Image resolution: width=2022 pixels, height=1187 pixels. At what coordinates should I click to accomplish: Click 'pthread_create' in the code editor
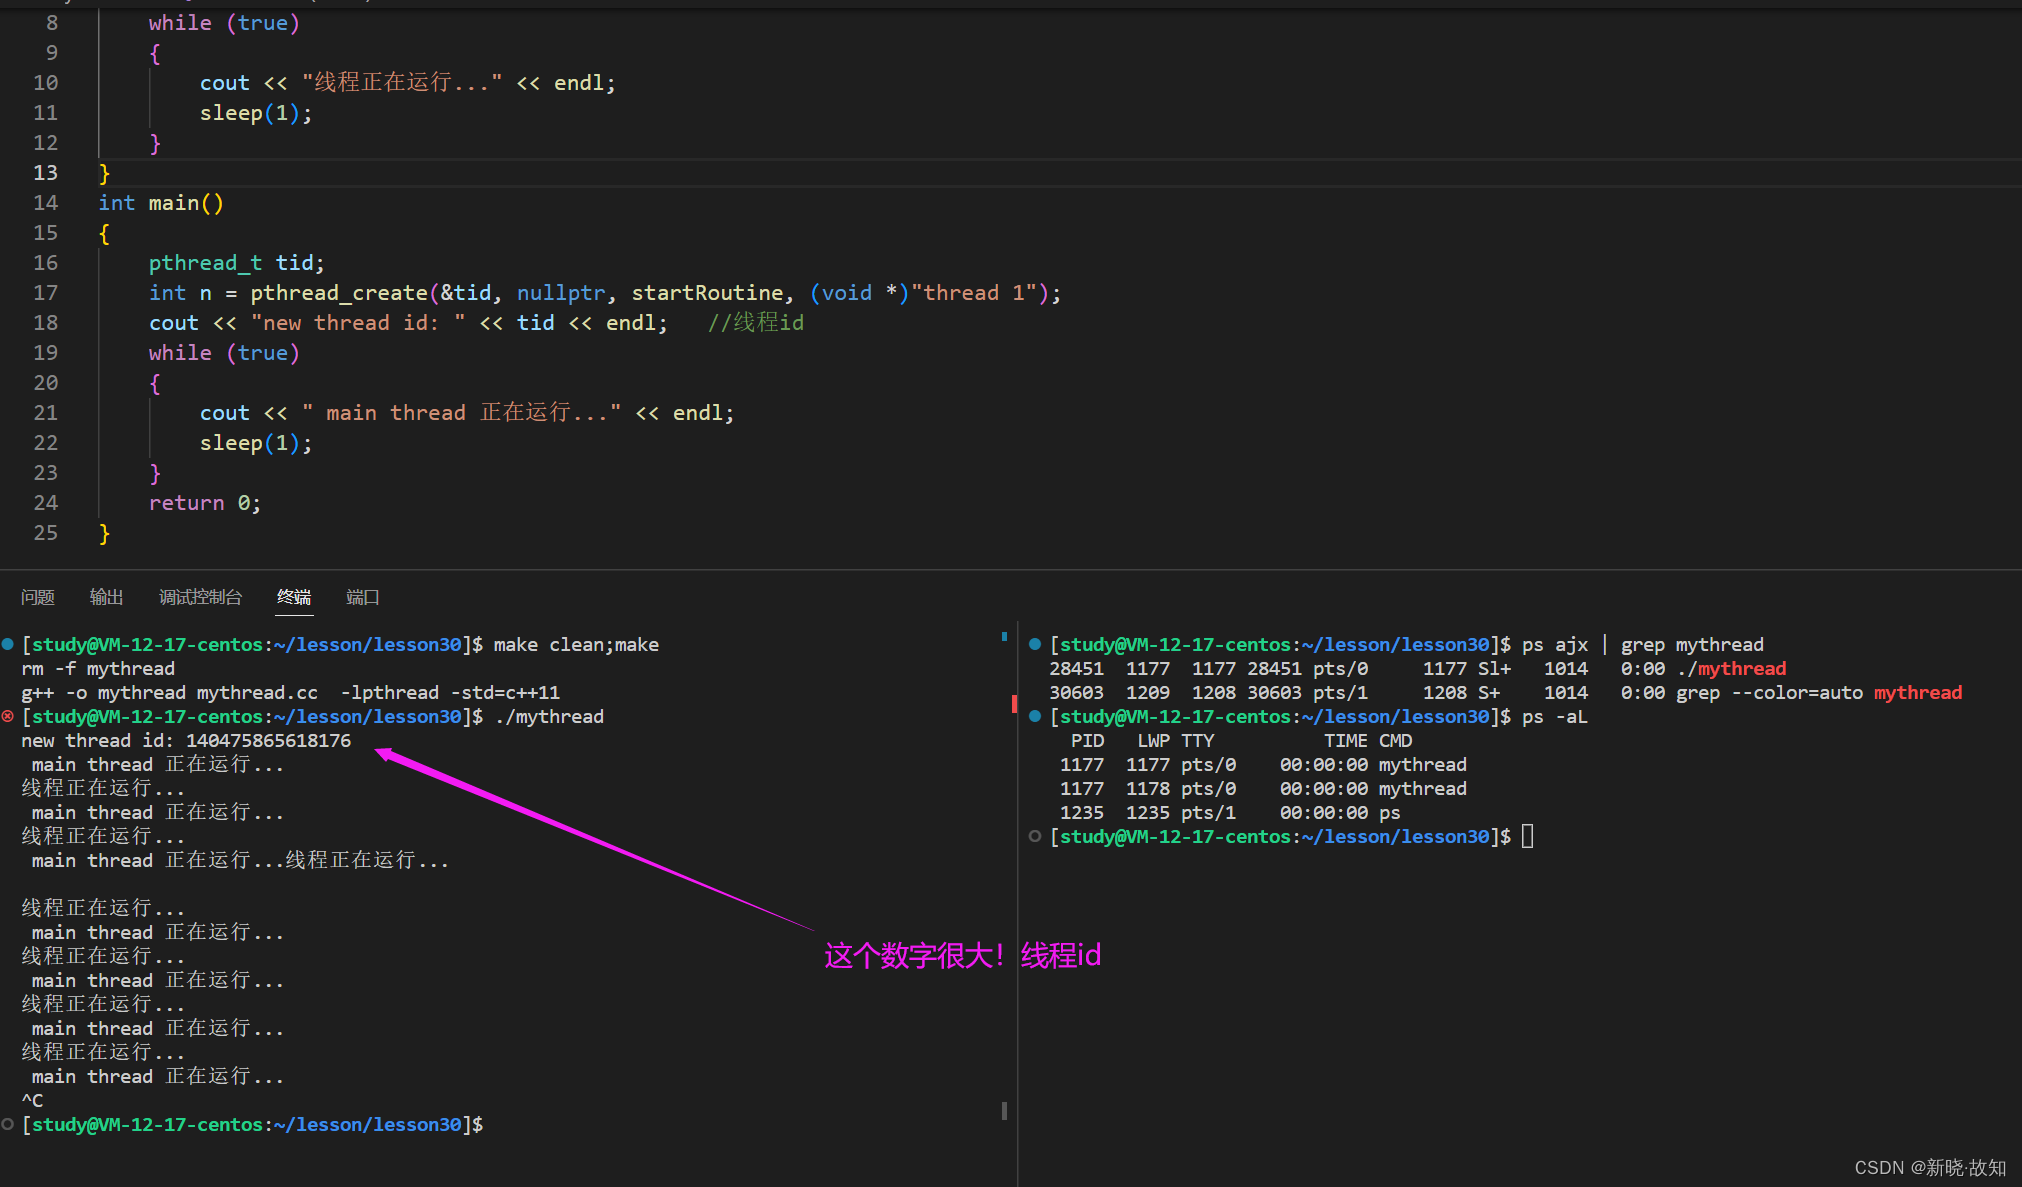pos(339,293)
